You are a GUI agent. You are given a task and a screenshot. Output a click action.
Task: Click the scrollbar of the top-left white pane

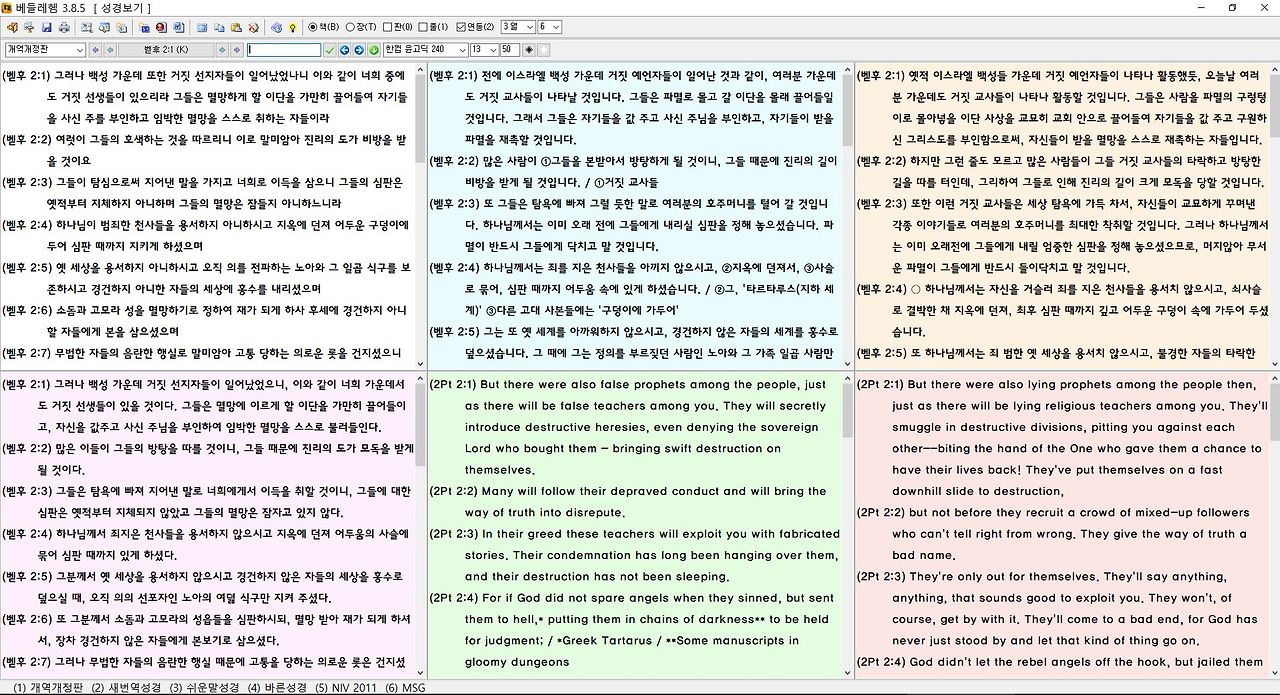point(419,215)
